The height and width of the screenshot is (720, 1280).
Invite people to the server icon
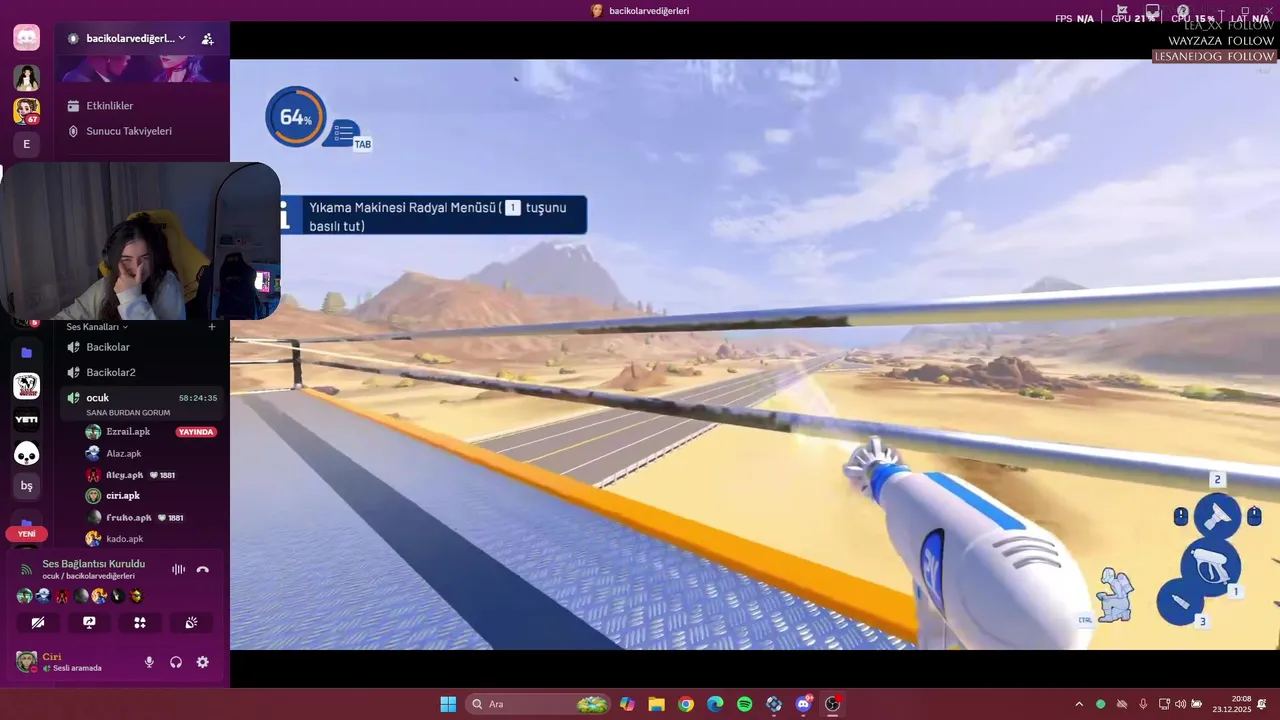coord(207,39)
